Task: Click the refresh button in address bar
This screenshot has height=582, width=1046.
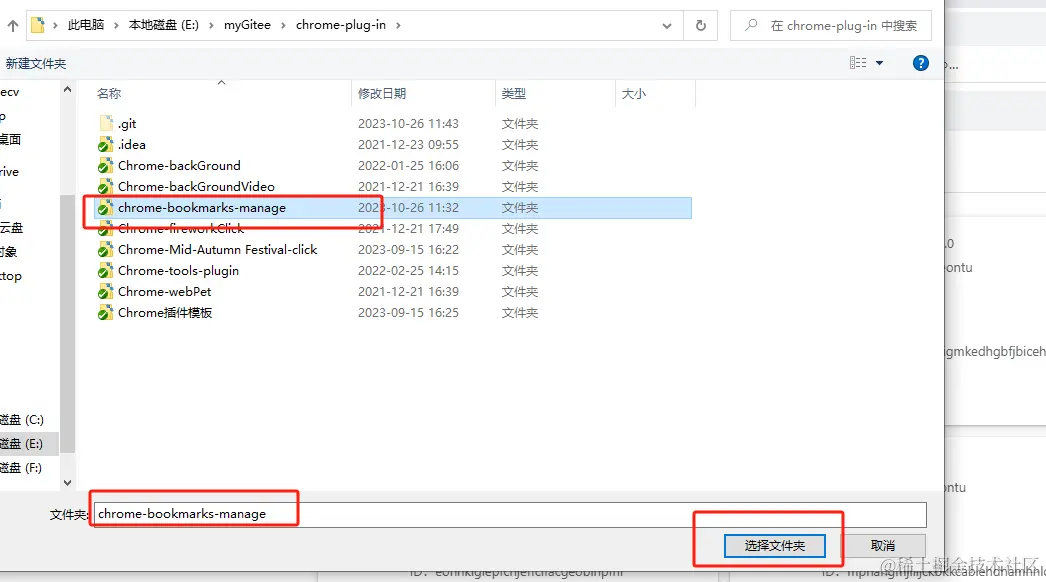Action: (700, 25)
